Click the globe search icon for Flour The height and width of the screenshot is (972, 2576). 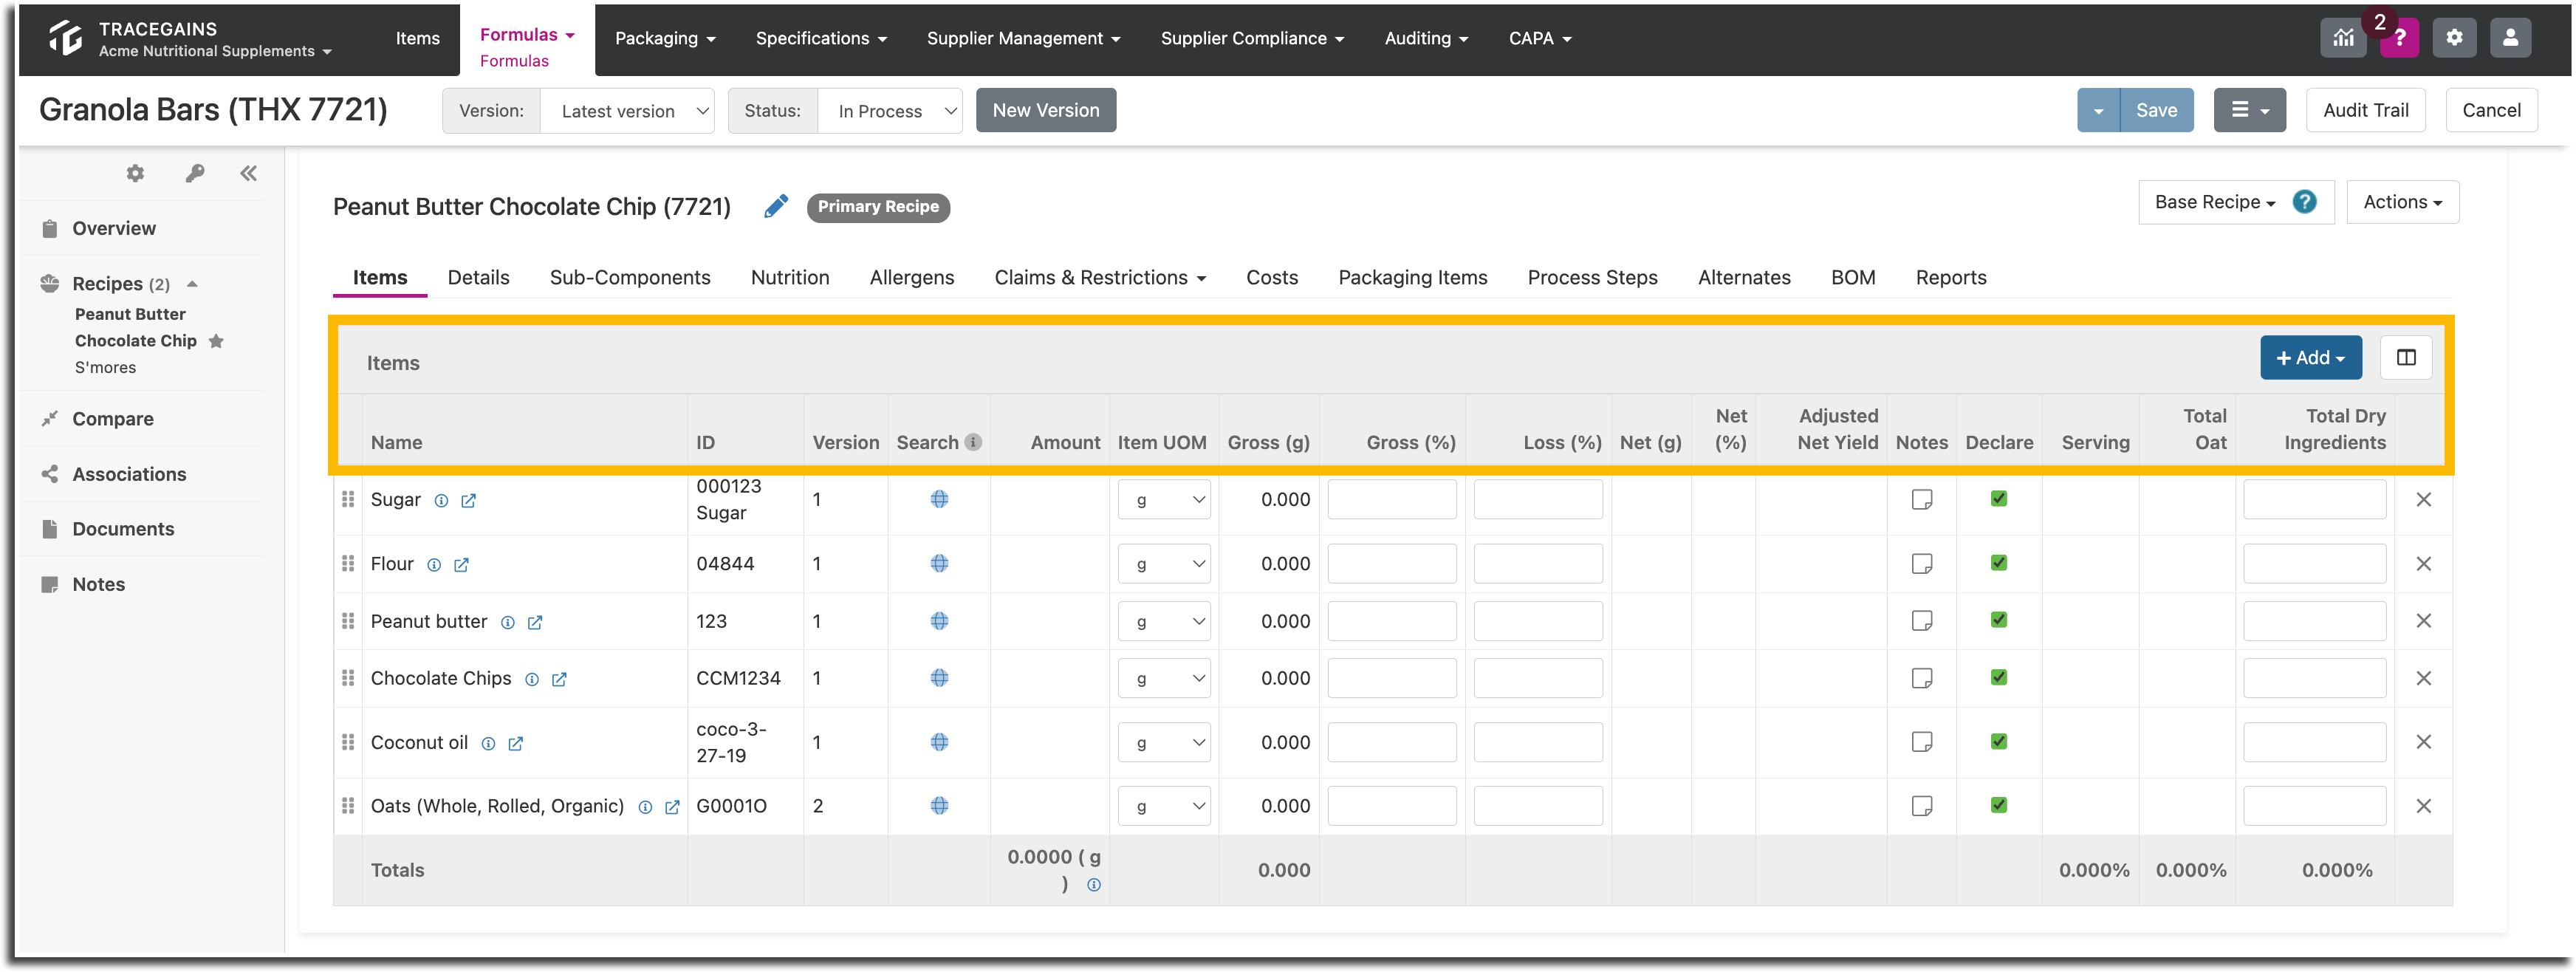pos(939,563)
